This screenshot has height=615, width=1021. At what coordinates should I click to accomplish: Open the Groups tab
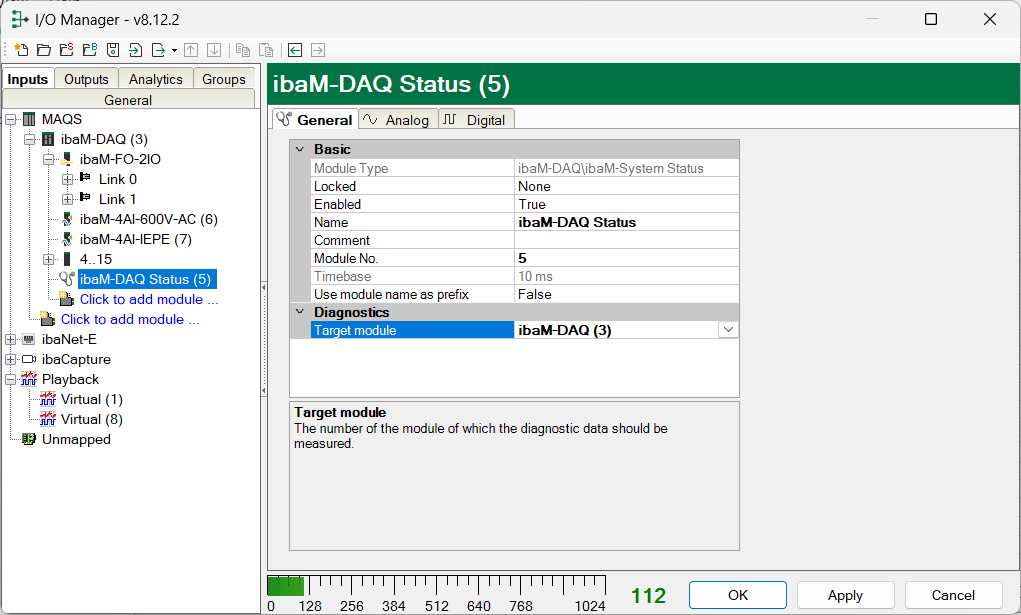(x=223, y=79)
